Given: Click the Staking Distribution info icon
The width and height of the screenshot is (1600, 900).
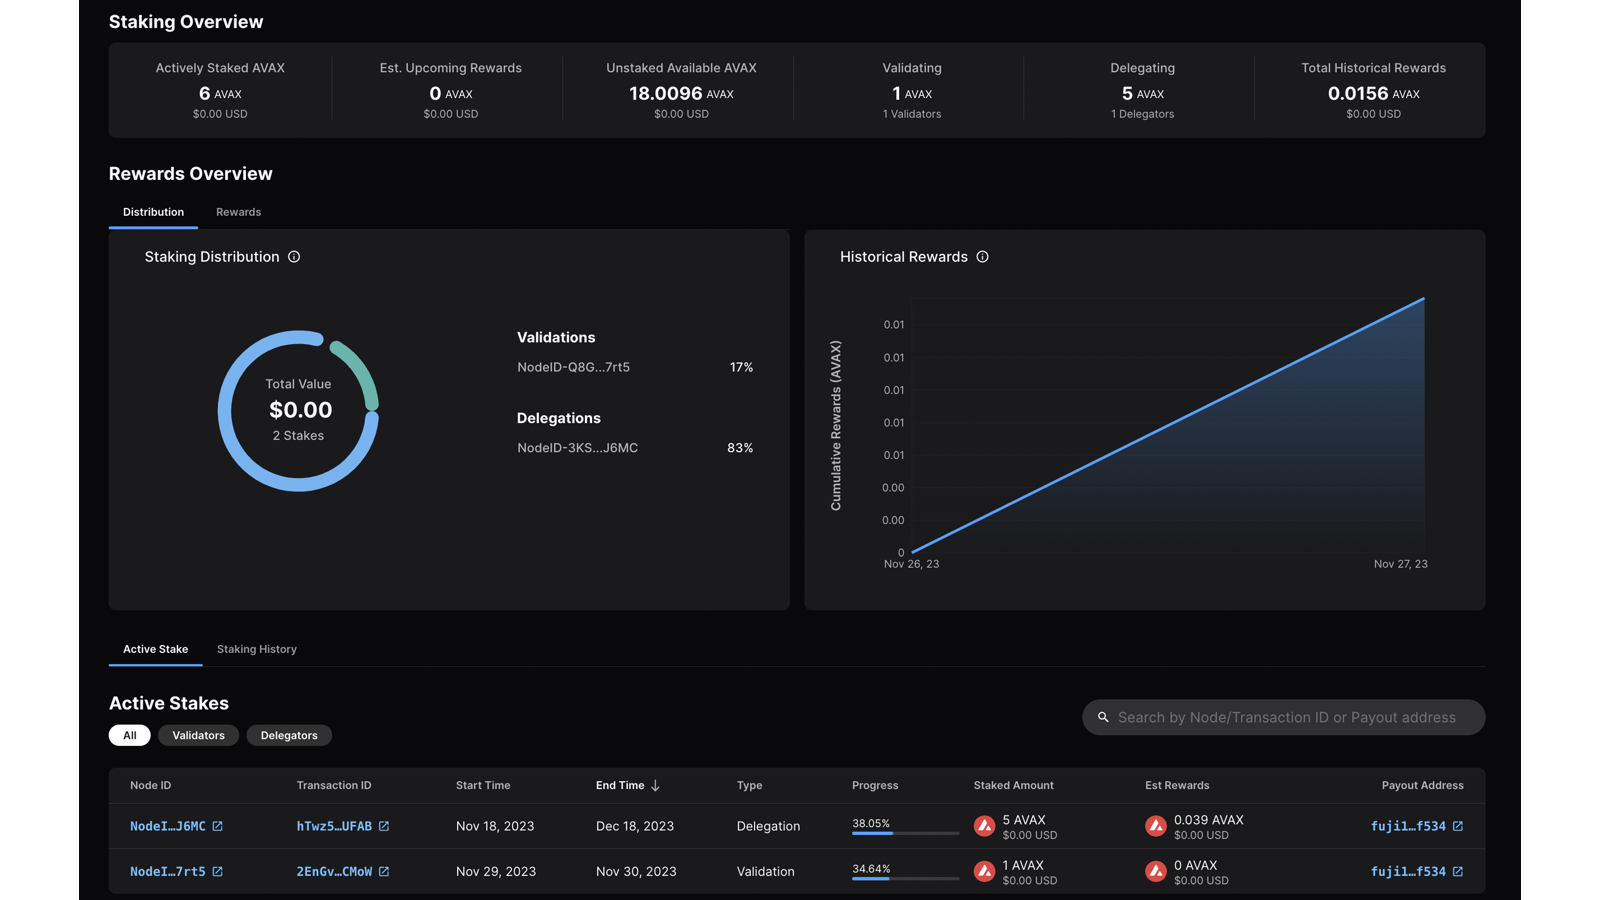Looking at the screenshot, I should [294, 257].
